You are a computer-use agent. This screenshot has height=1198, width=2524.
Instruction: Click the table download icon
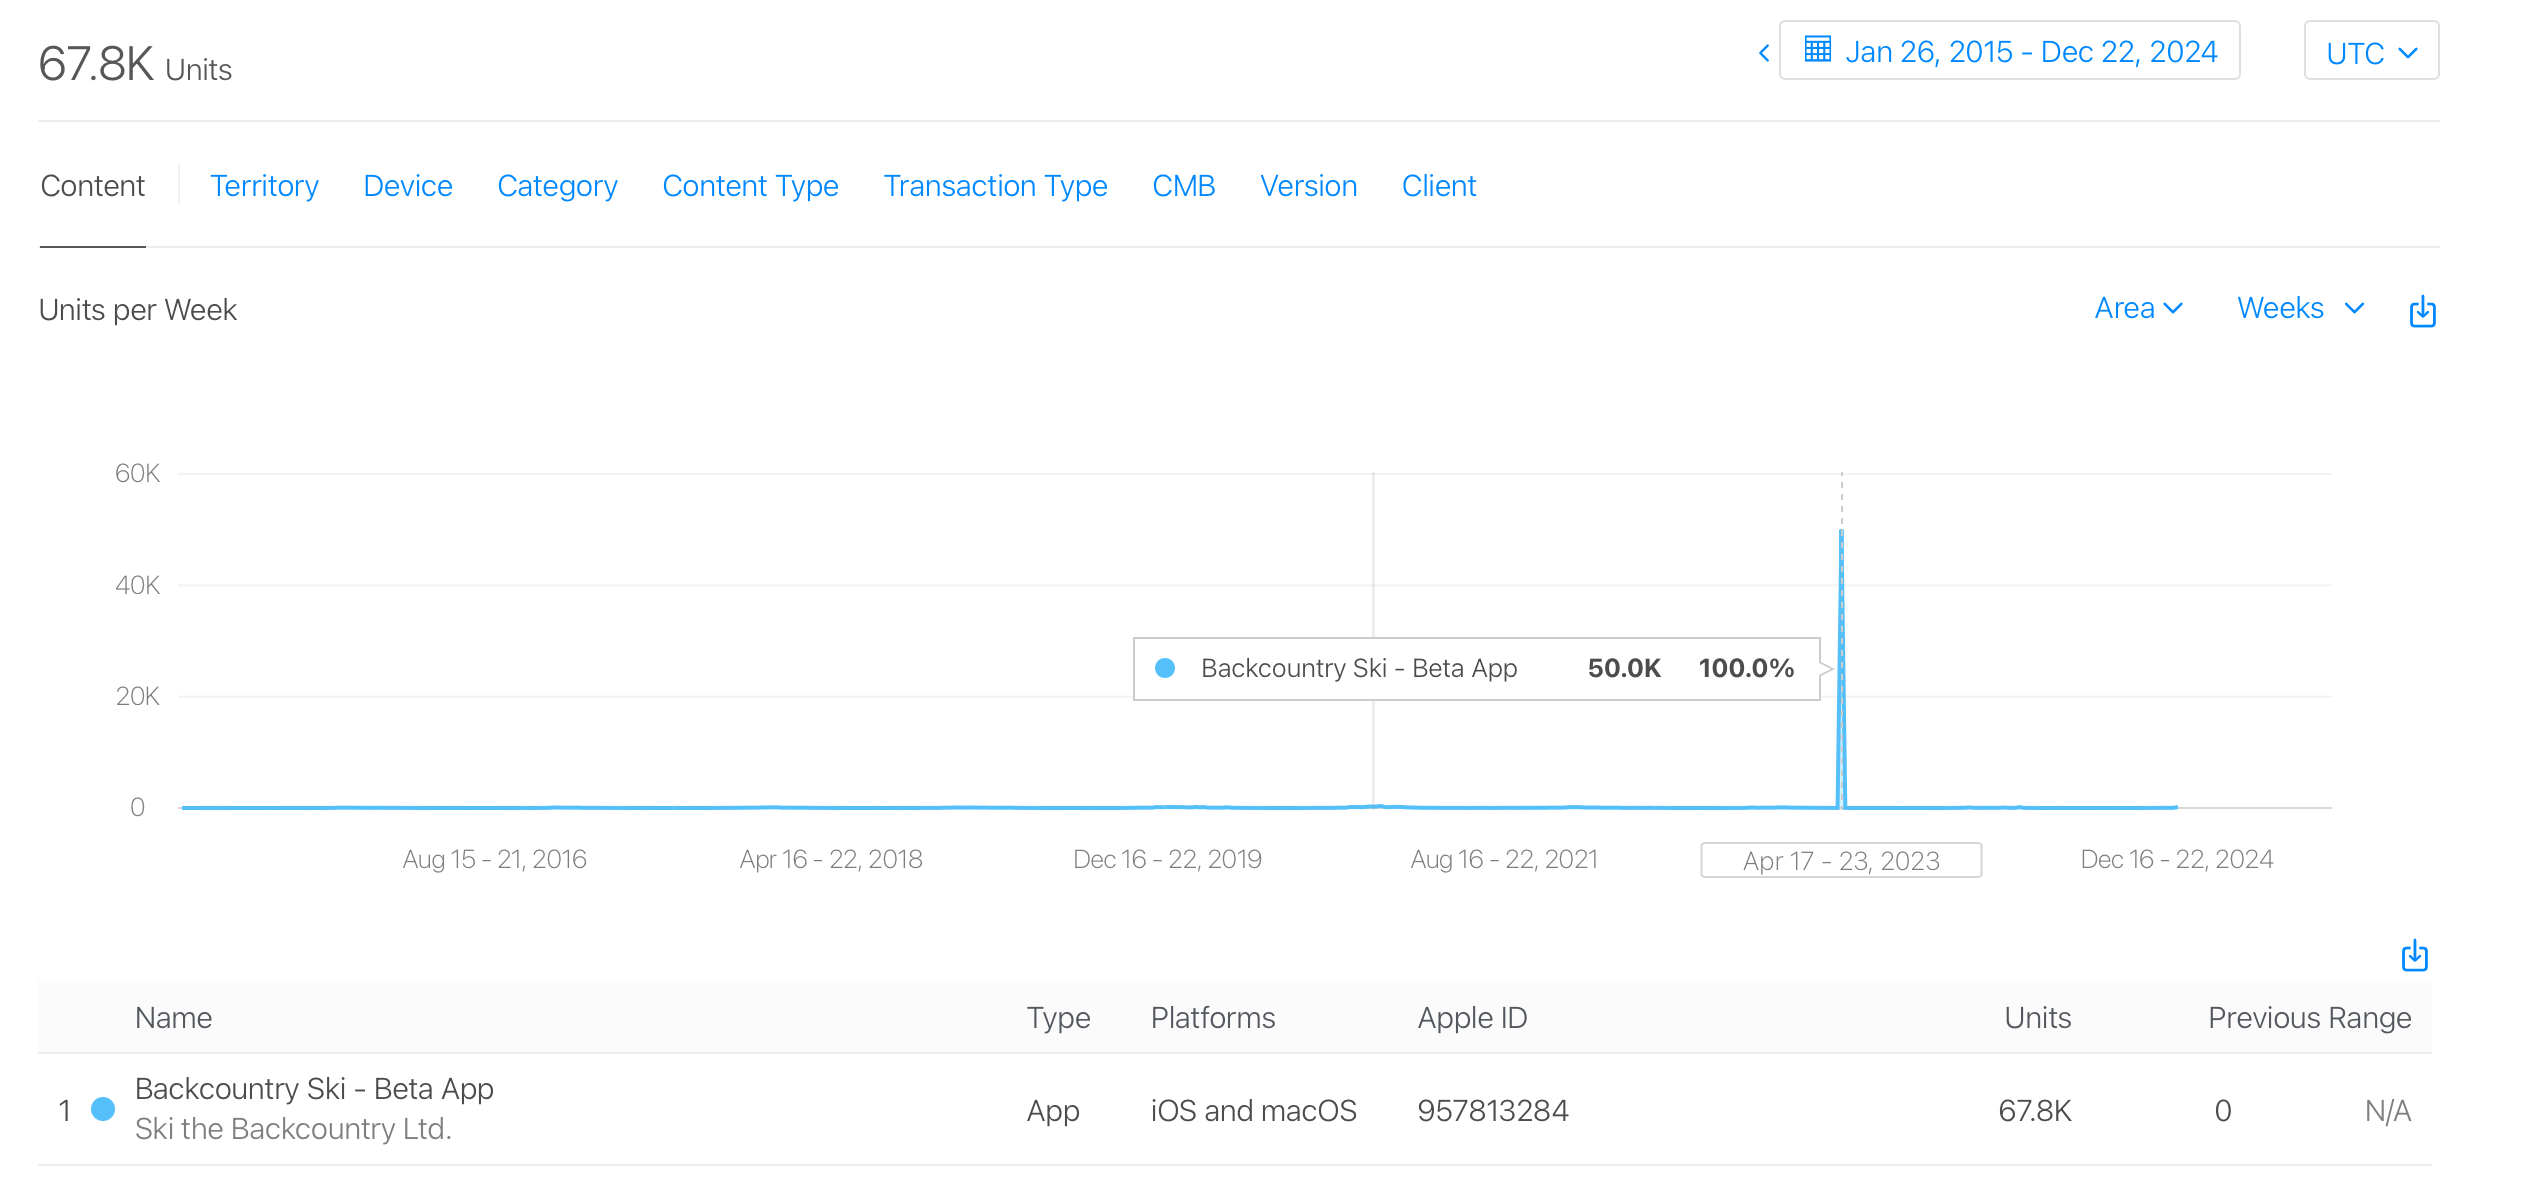point(2414,956)
